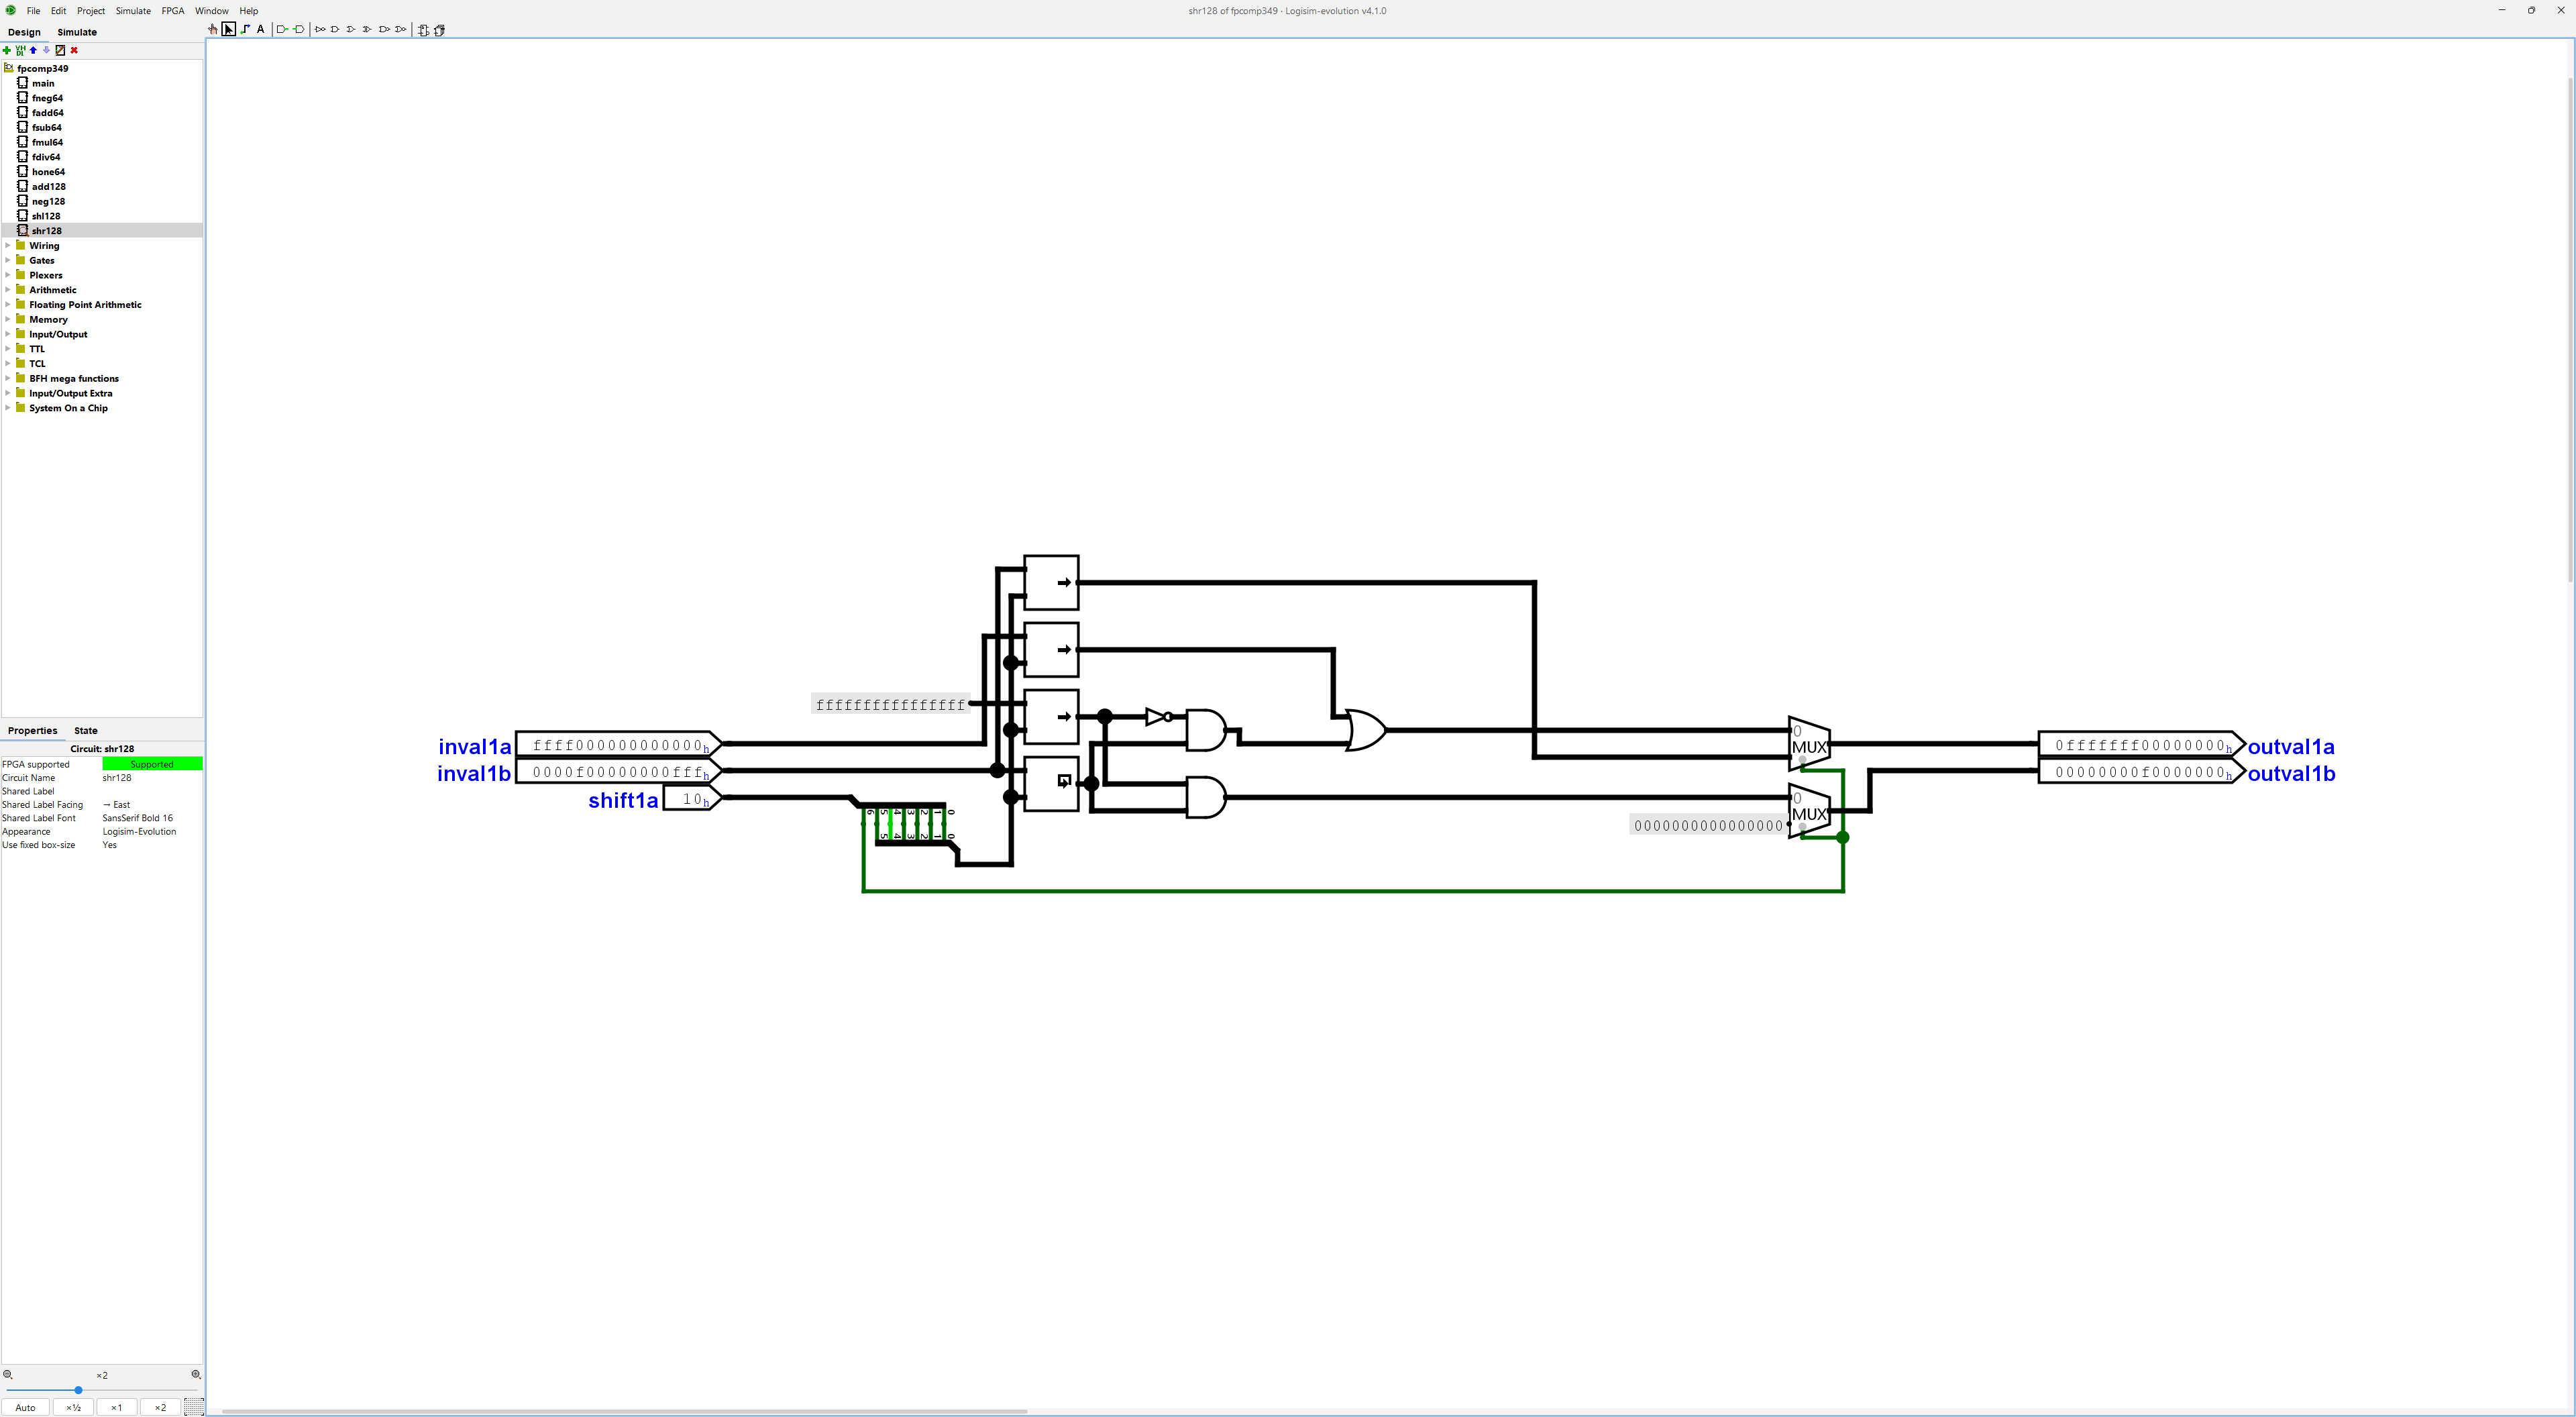Click the Auto zoom button
Viewport: 2576px width, 1417px height.
pos(26,1407)
